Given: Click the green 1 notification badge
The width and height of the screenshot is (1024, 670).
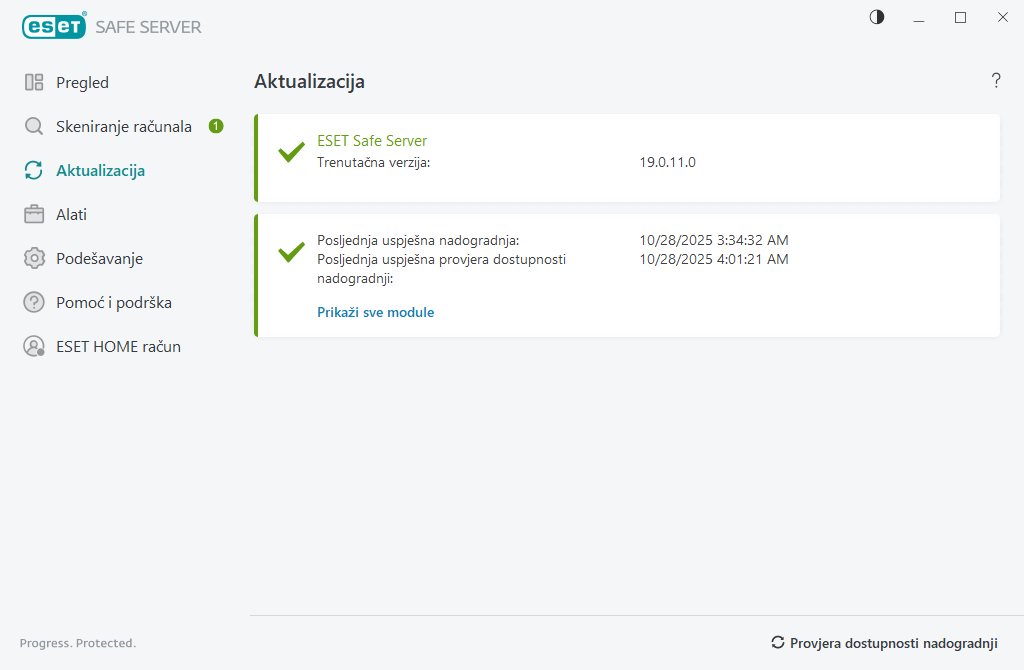Looking at the screenshot, I should coord(215,126).
